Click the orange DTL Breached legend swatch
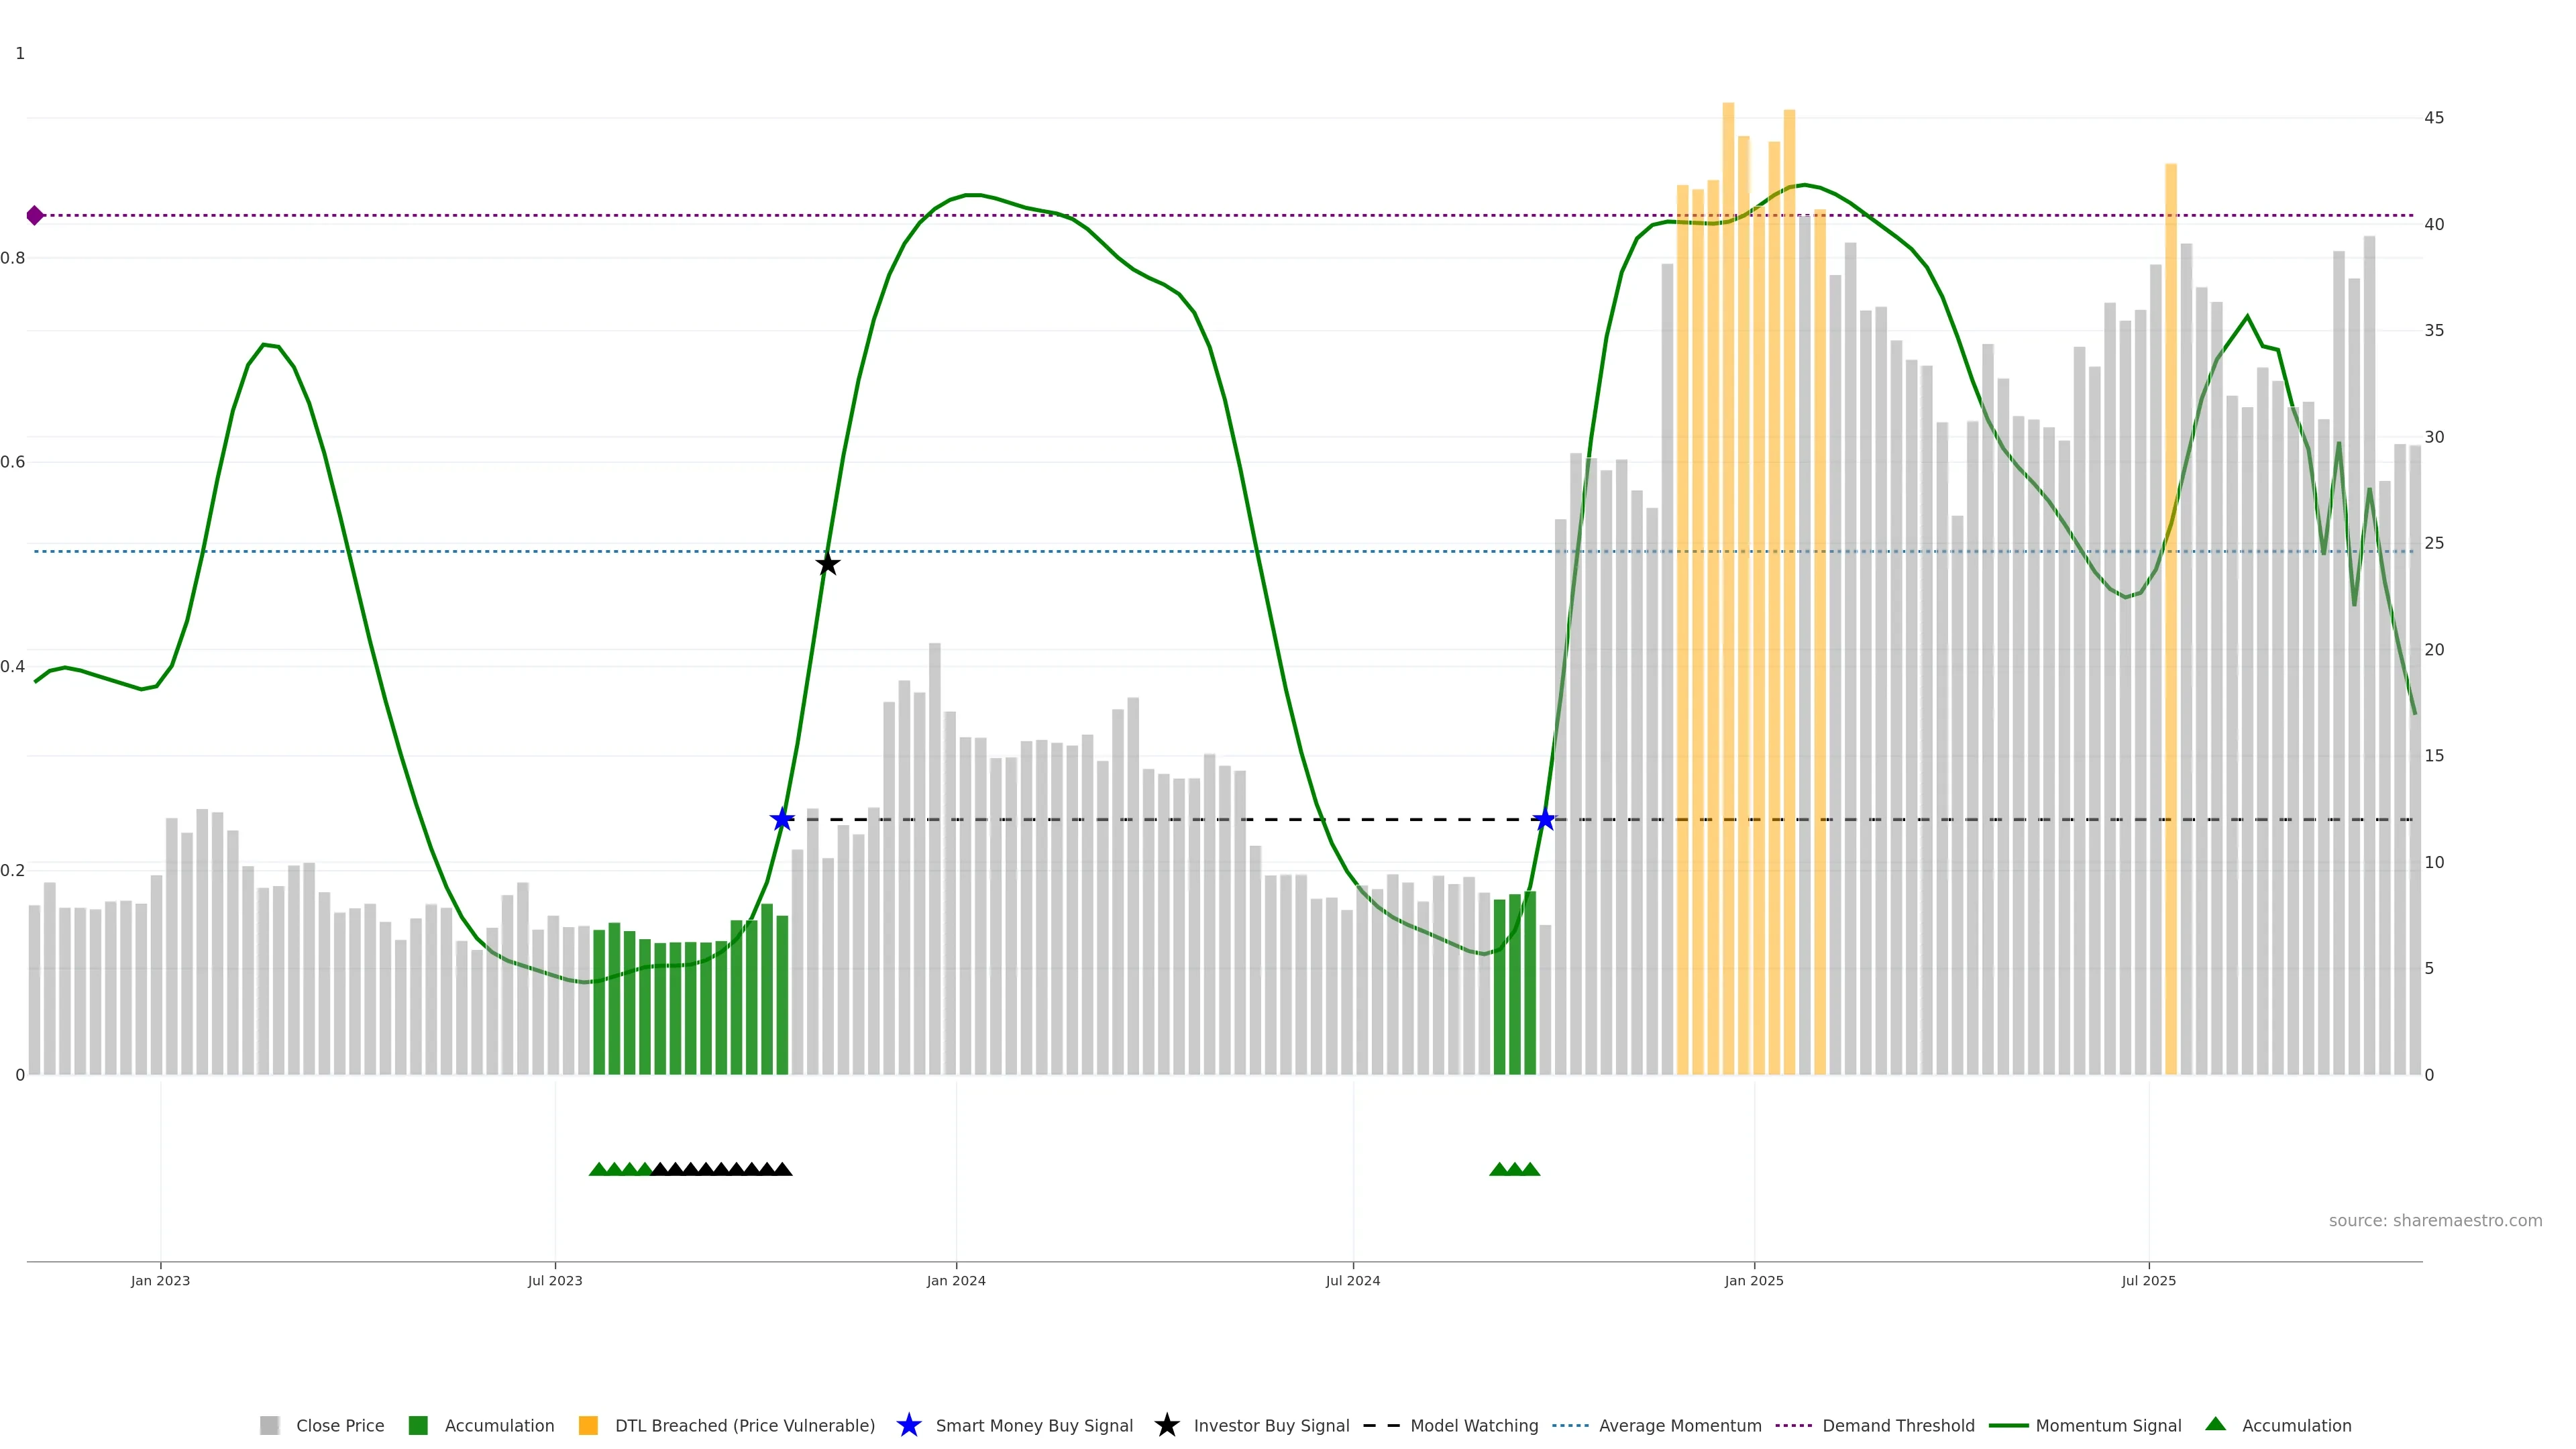 (x=588, y=1425)
